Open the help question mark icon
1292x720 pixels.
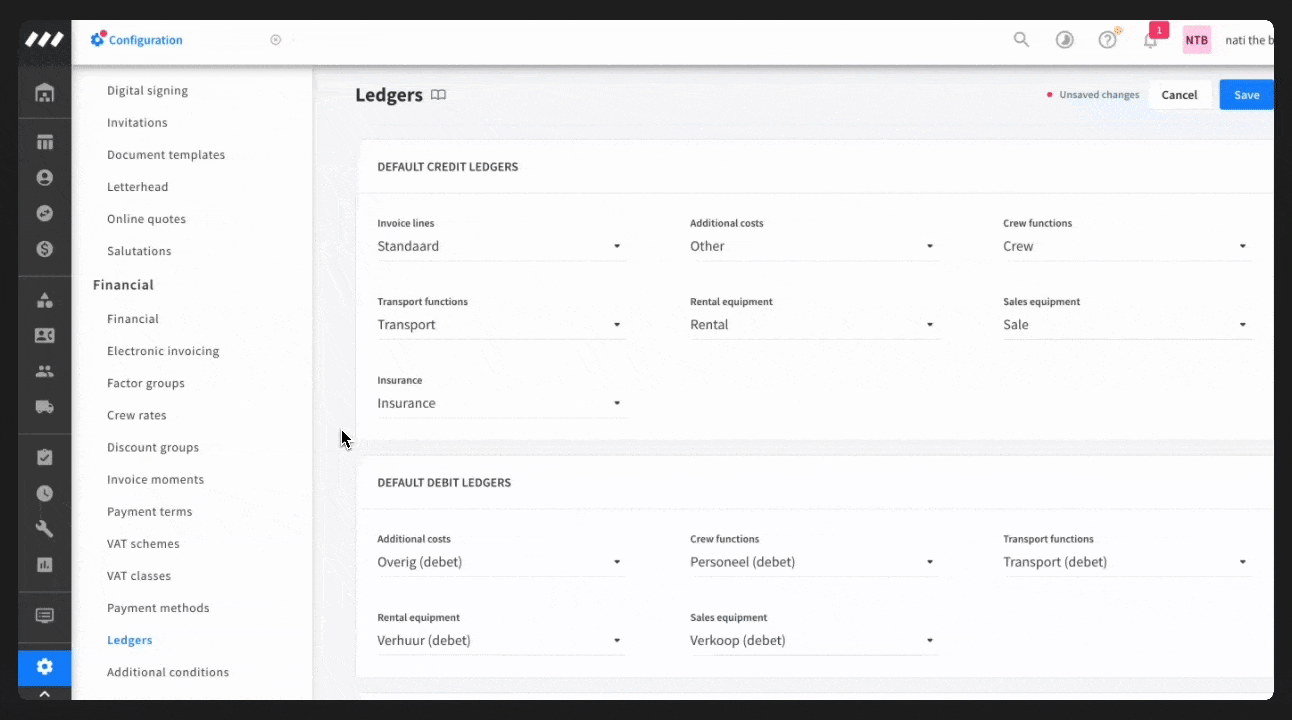coord(1107,40)
